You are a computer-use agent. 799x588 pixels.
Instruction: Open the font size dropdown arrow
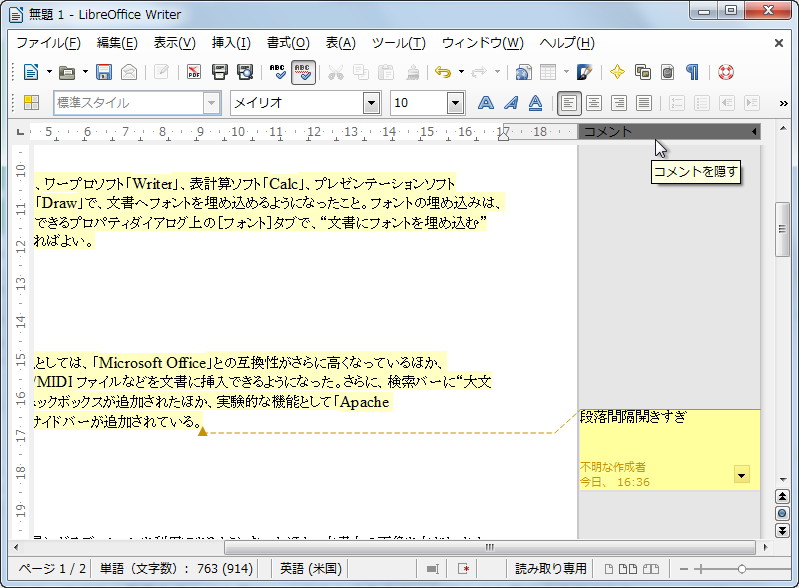coord(456,103)
